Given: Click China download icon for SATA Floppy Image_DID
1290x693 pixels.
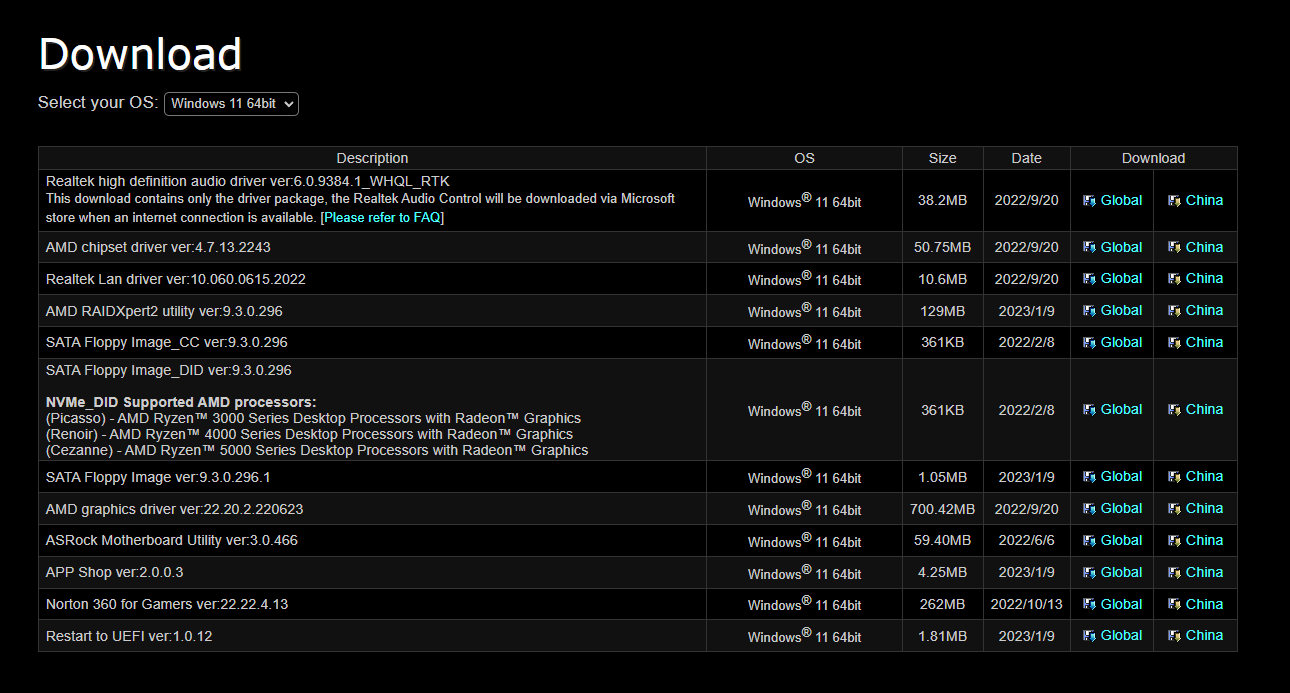Looking at the screenshot, I should click(1174, 409).
